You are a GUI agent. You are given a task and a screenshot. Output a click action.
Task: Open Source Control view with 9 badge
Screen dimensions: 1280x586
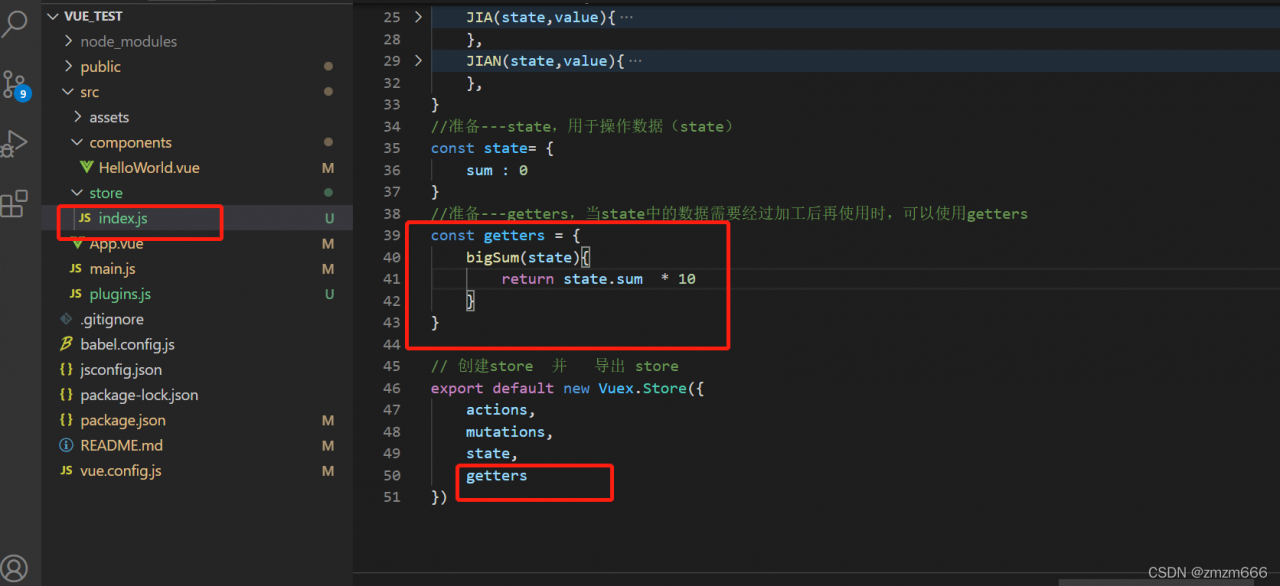click(15, 85)
